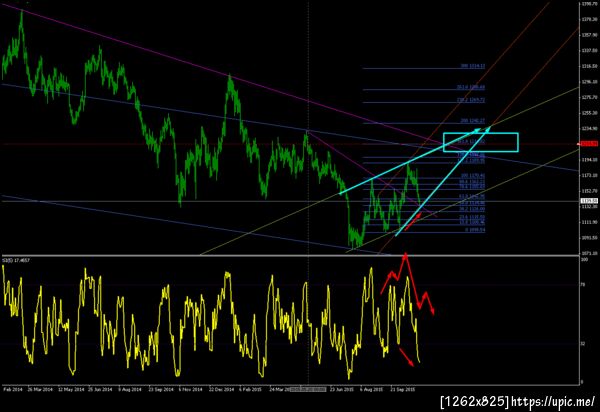Click the 1194.10 price axis label

tap(590, 160)
